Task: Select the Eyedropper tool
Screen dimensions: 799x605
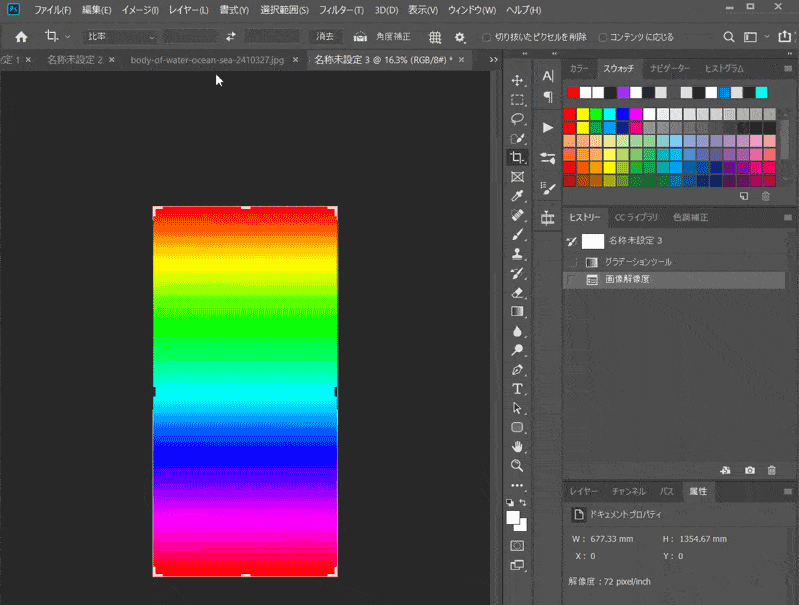Action: click(517, 196)
